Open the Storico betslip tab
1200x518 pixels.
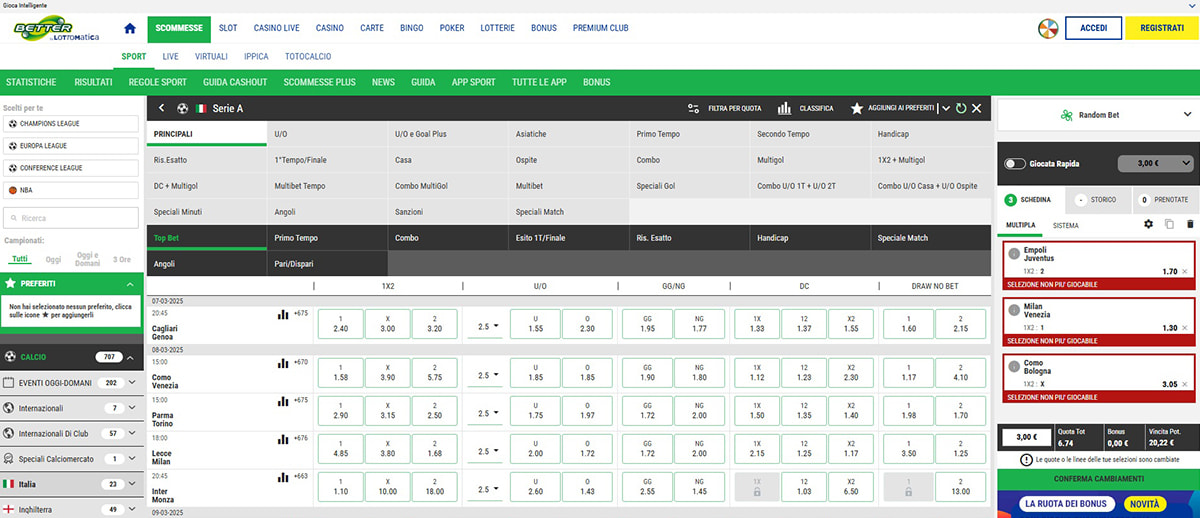click(x=1098, y=199)
